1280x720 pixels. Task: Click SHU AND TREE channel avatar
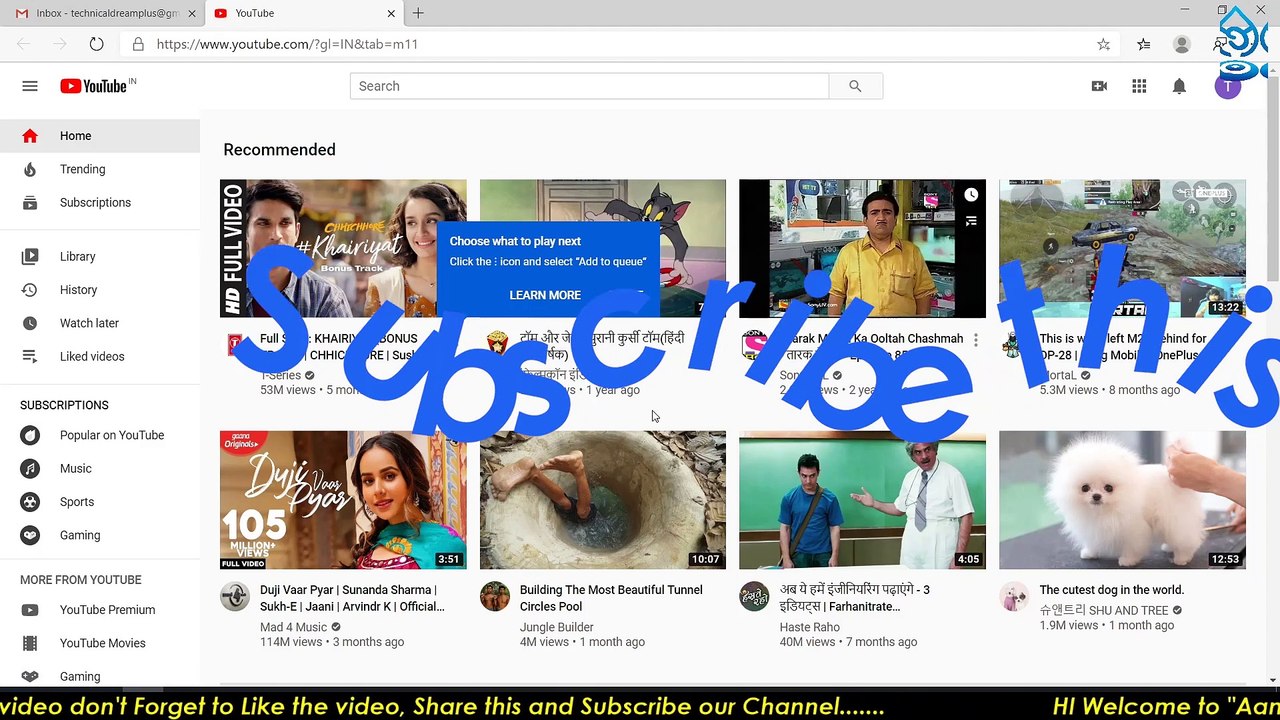coord(1014,596)
